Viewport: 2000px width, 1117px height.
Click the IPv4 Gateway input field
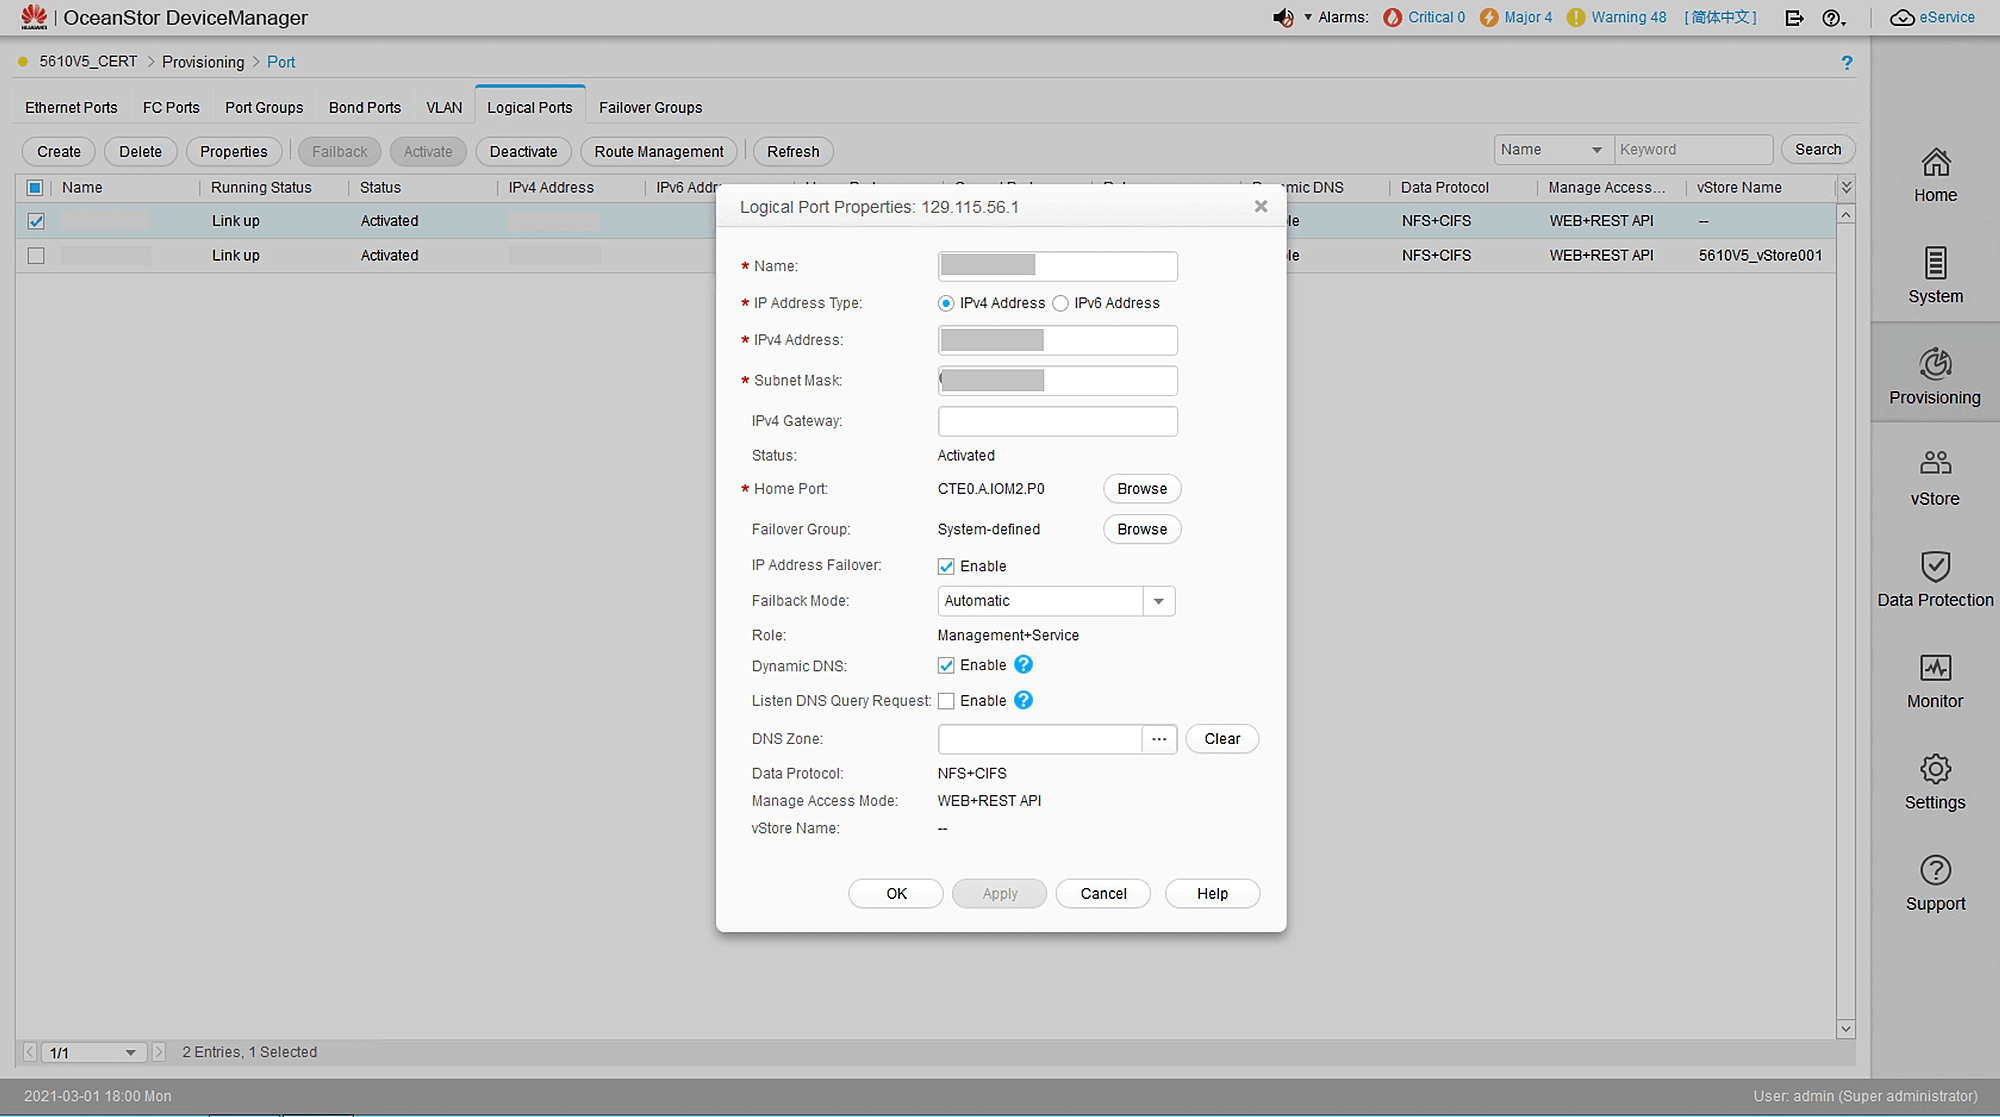coord(1057,421)
